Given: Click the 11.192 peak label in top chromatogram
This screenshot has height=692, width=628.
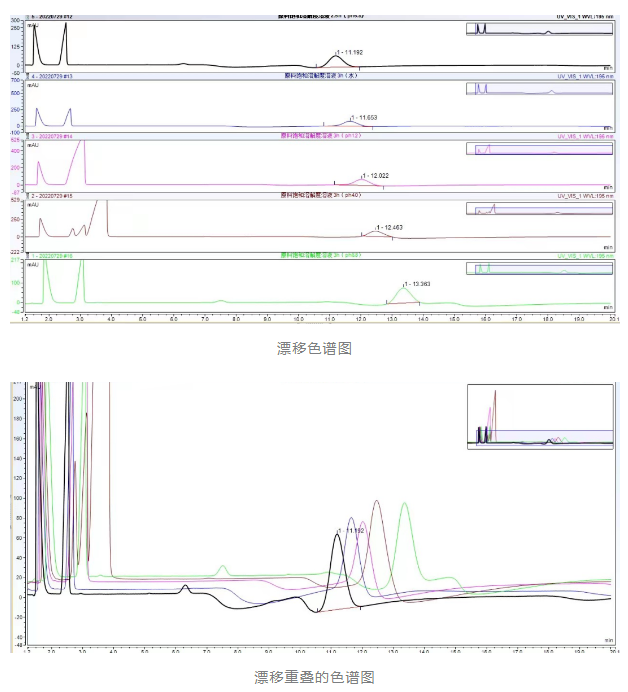Looking at the screenshot, I should [350, 52].
